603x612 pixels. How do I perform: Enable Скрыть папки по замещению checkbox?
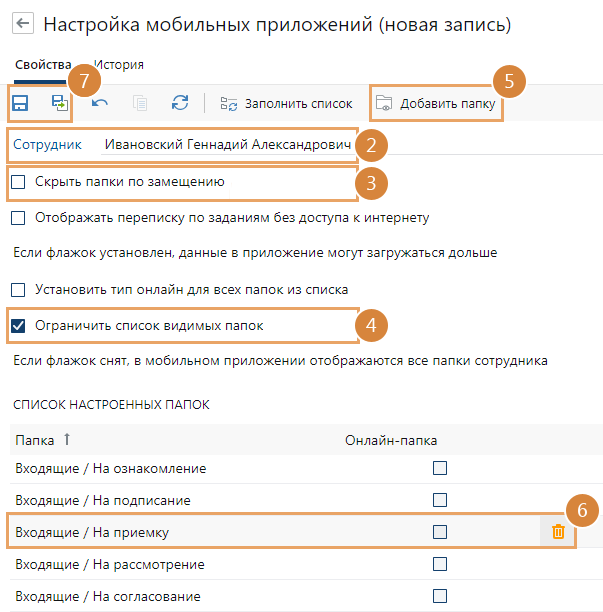point(18,182)
